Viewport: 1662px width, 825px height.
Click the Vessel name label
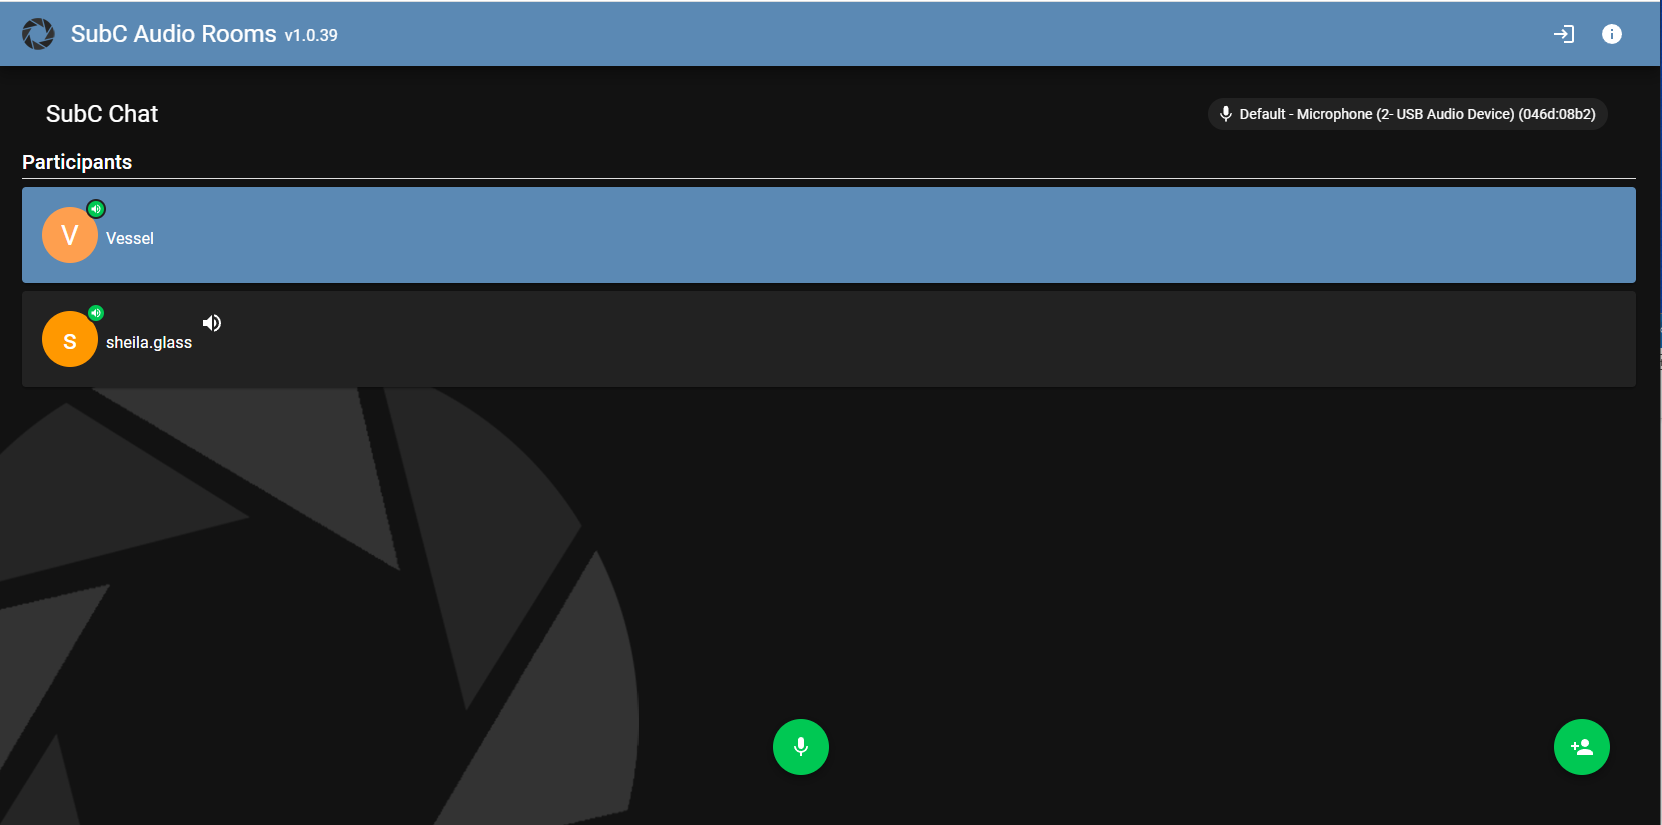(x=130, y=238)
